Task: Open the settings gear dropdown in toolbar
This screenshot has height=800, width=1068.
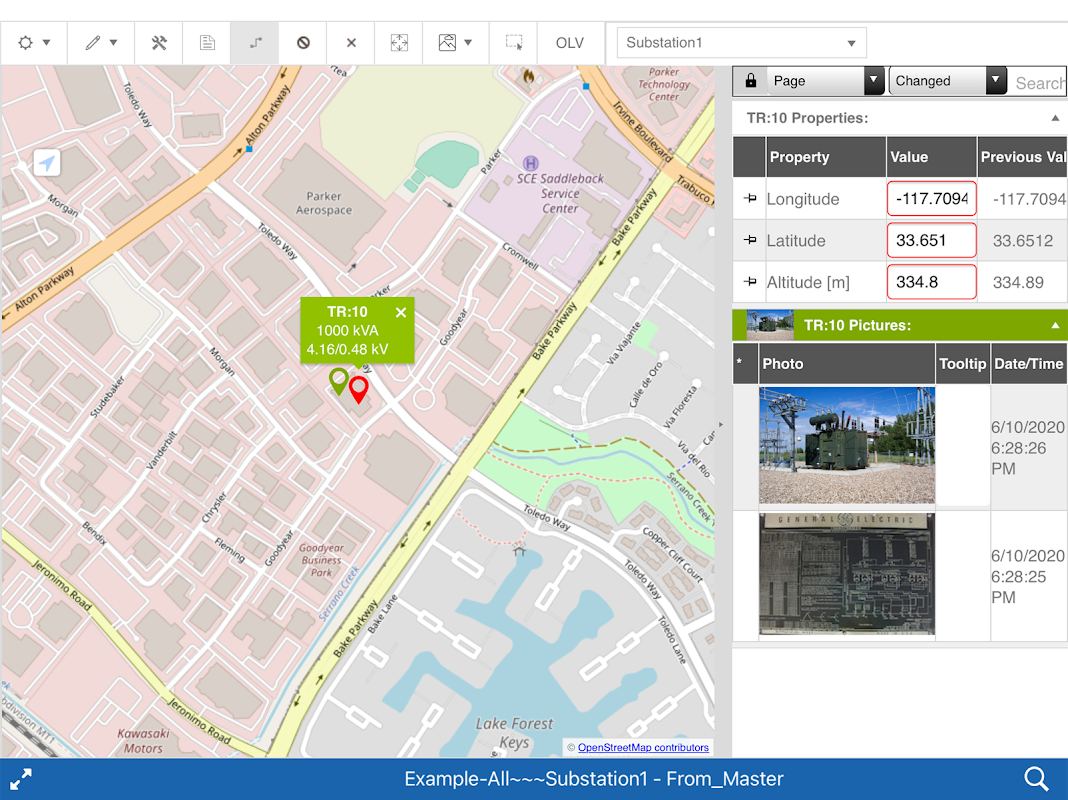Action: tap(34, 43)
